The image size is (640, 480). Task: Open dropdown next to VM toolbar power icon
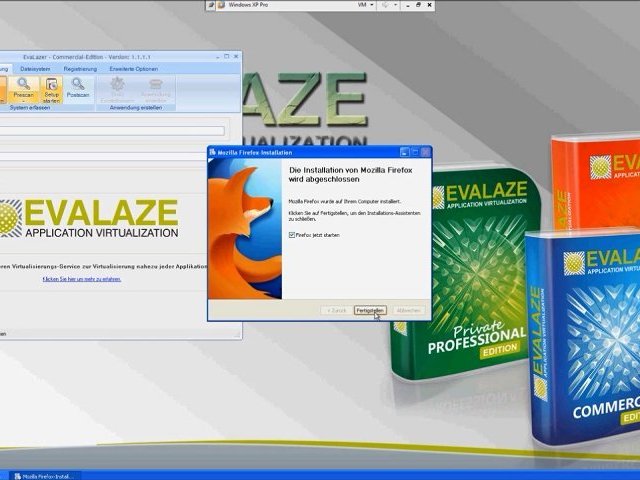[397, 6]
